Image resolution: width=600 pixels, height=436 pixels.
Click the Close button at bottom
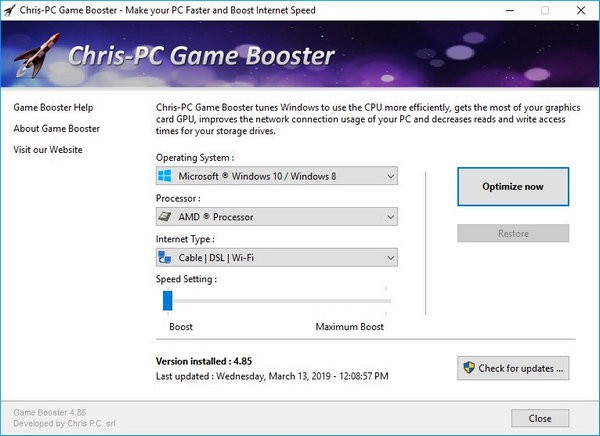540,418
